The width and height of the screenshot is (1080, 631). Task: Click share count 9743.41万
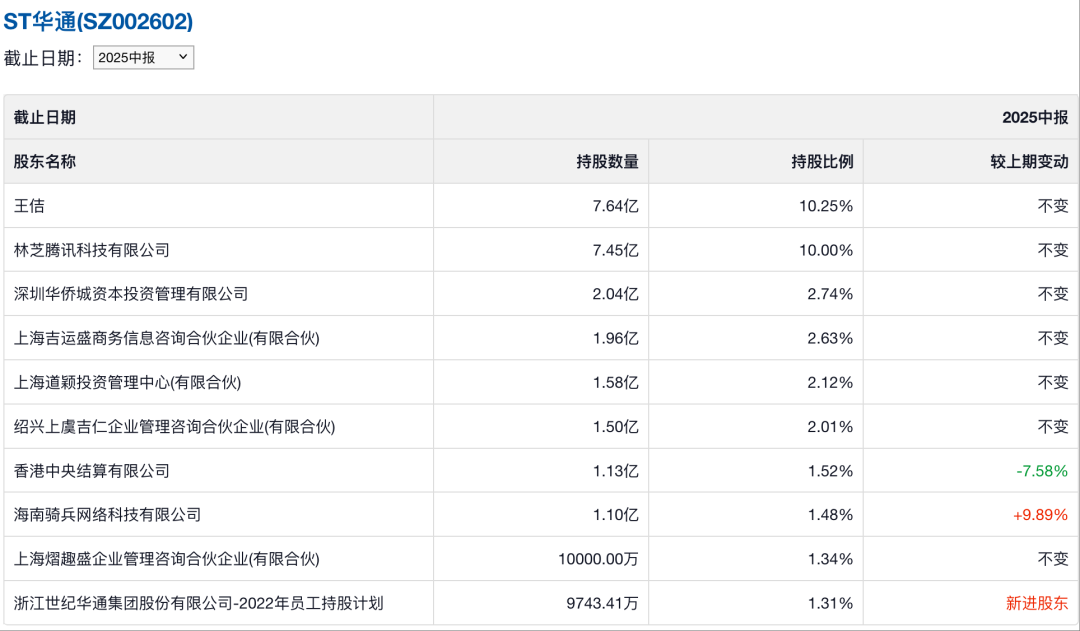(x=603, y=603)
